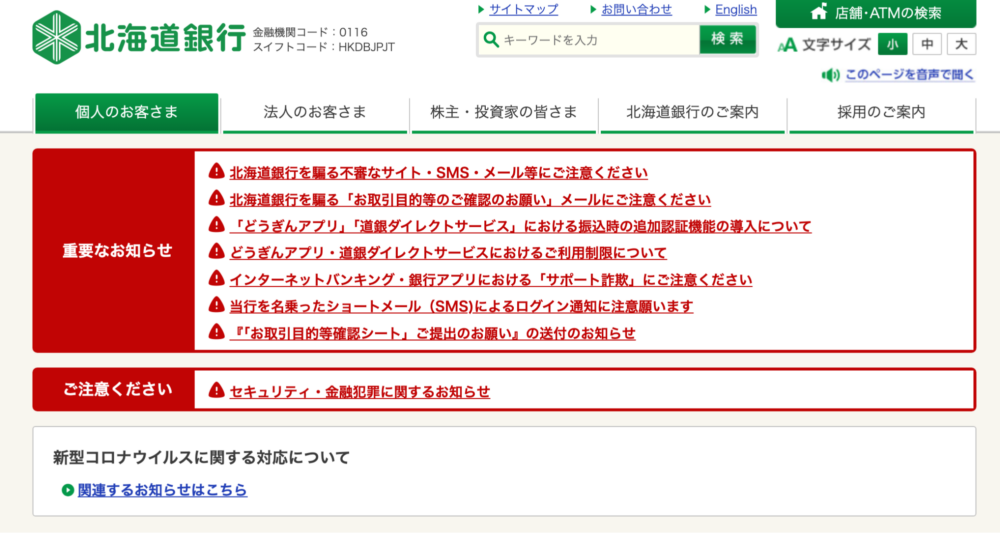The image size is (1000, 533).
Task: Click warning icon beside お取引目的等のご確認のお願い mail notice
Action: 216,198
